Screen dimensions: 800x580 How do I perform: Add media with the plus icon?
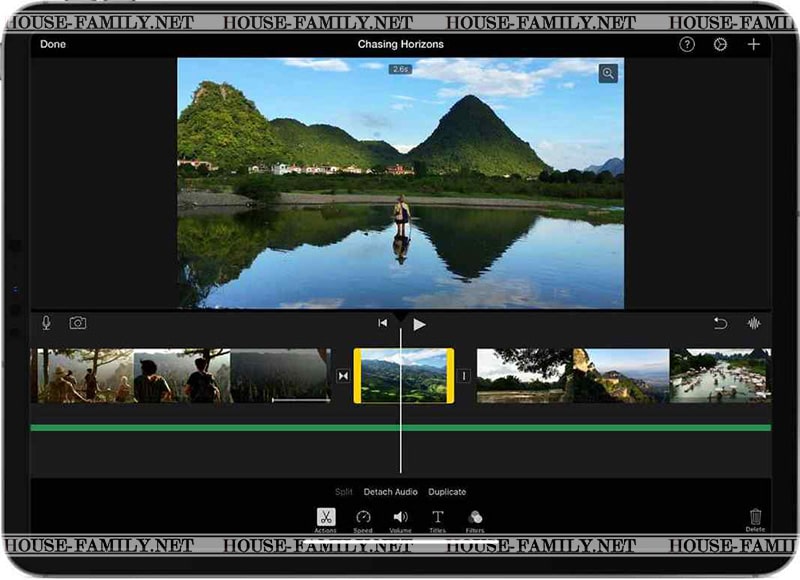point(754,44)
